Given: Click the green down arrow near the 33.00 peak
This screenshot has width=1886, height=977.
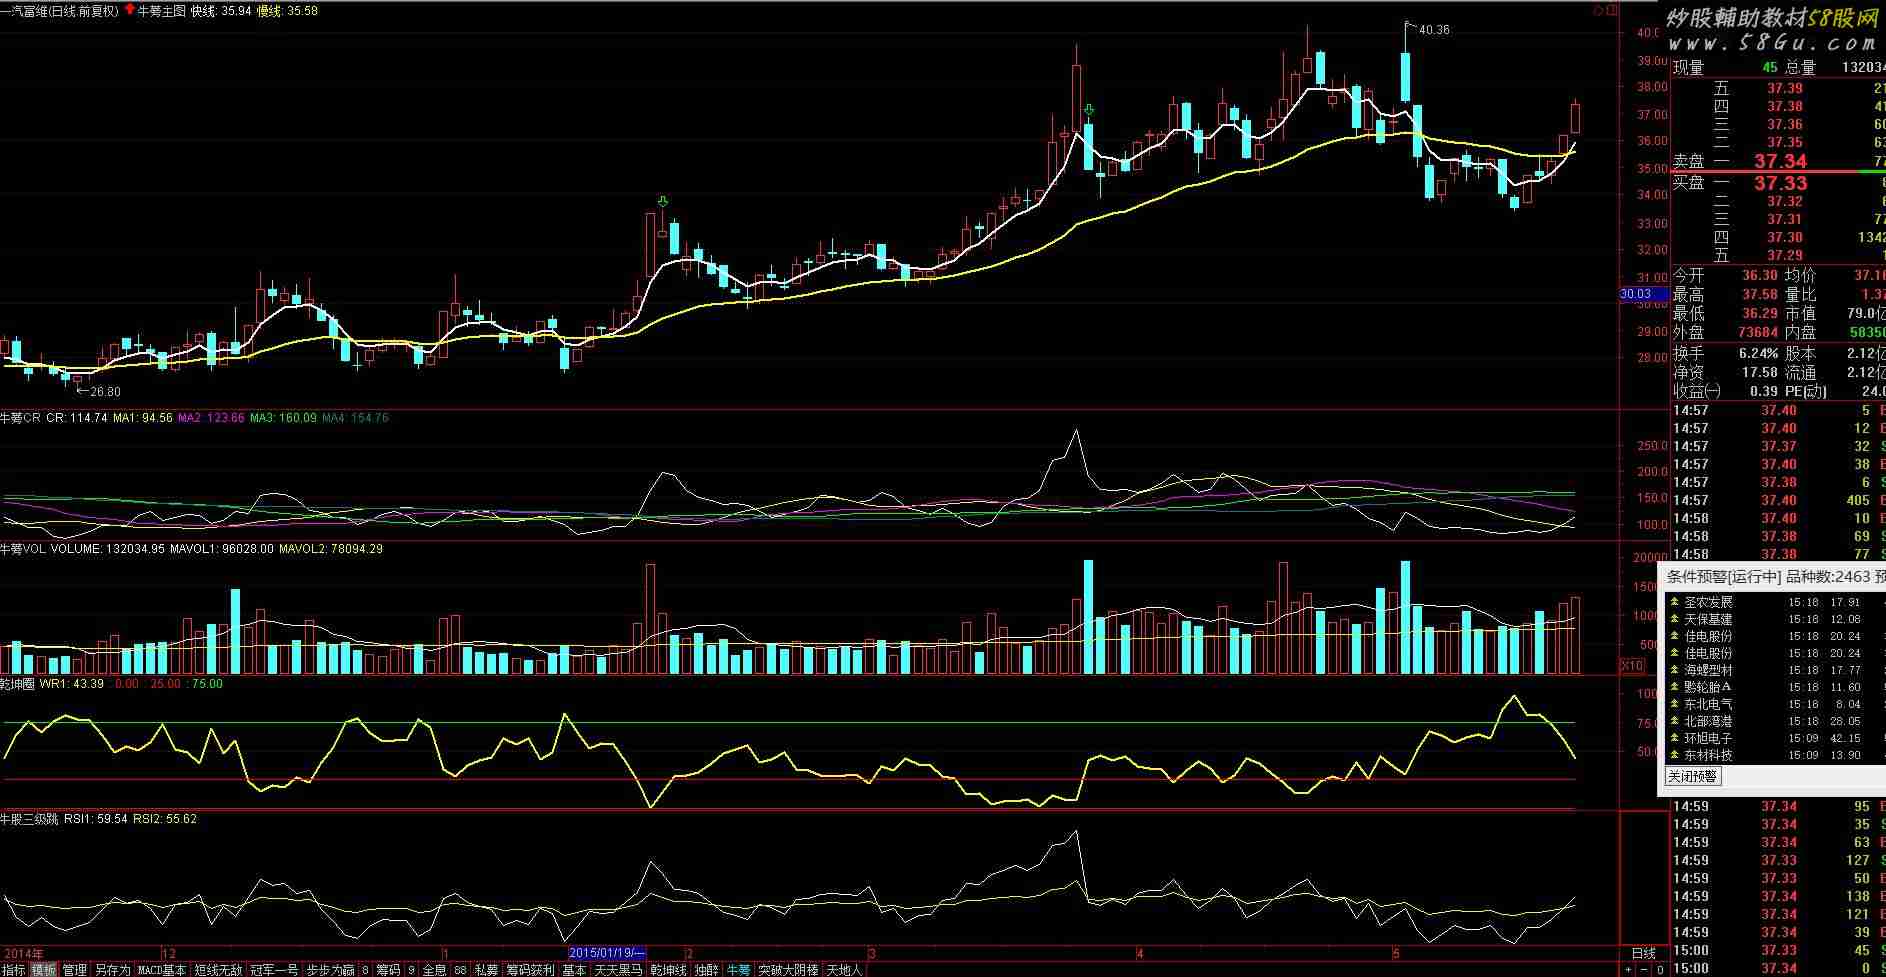Looking at the screenshot, I should pos(663,203).
